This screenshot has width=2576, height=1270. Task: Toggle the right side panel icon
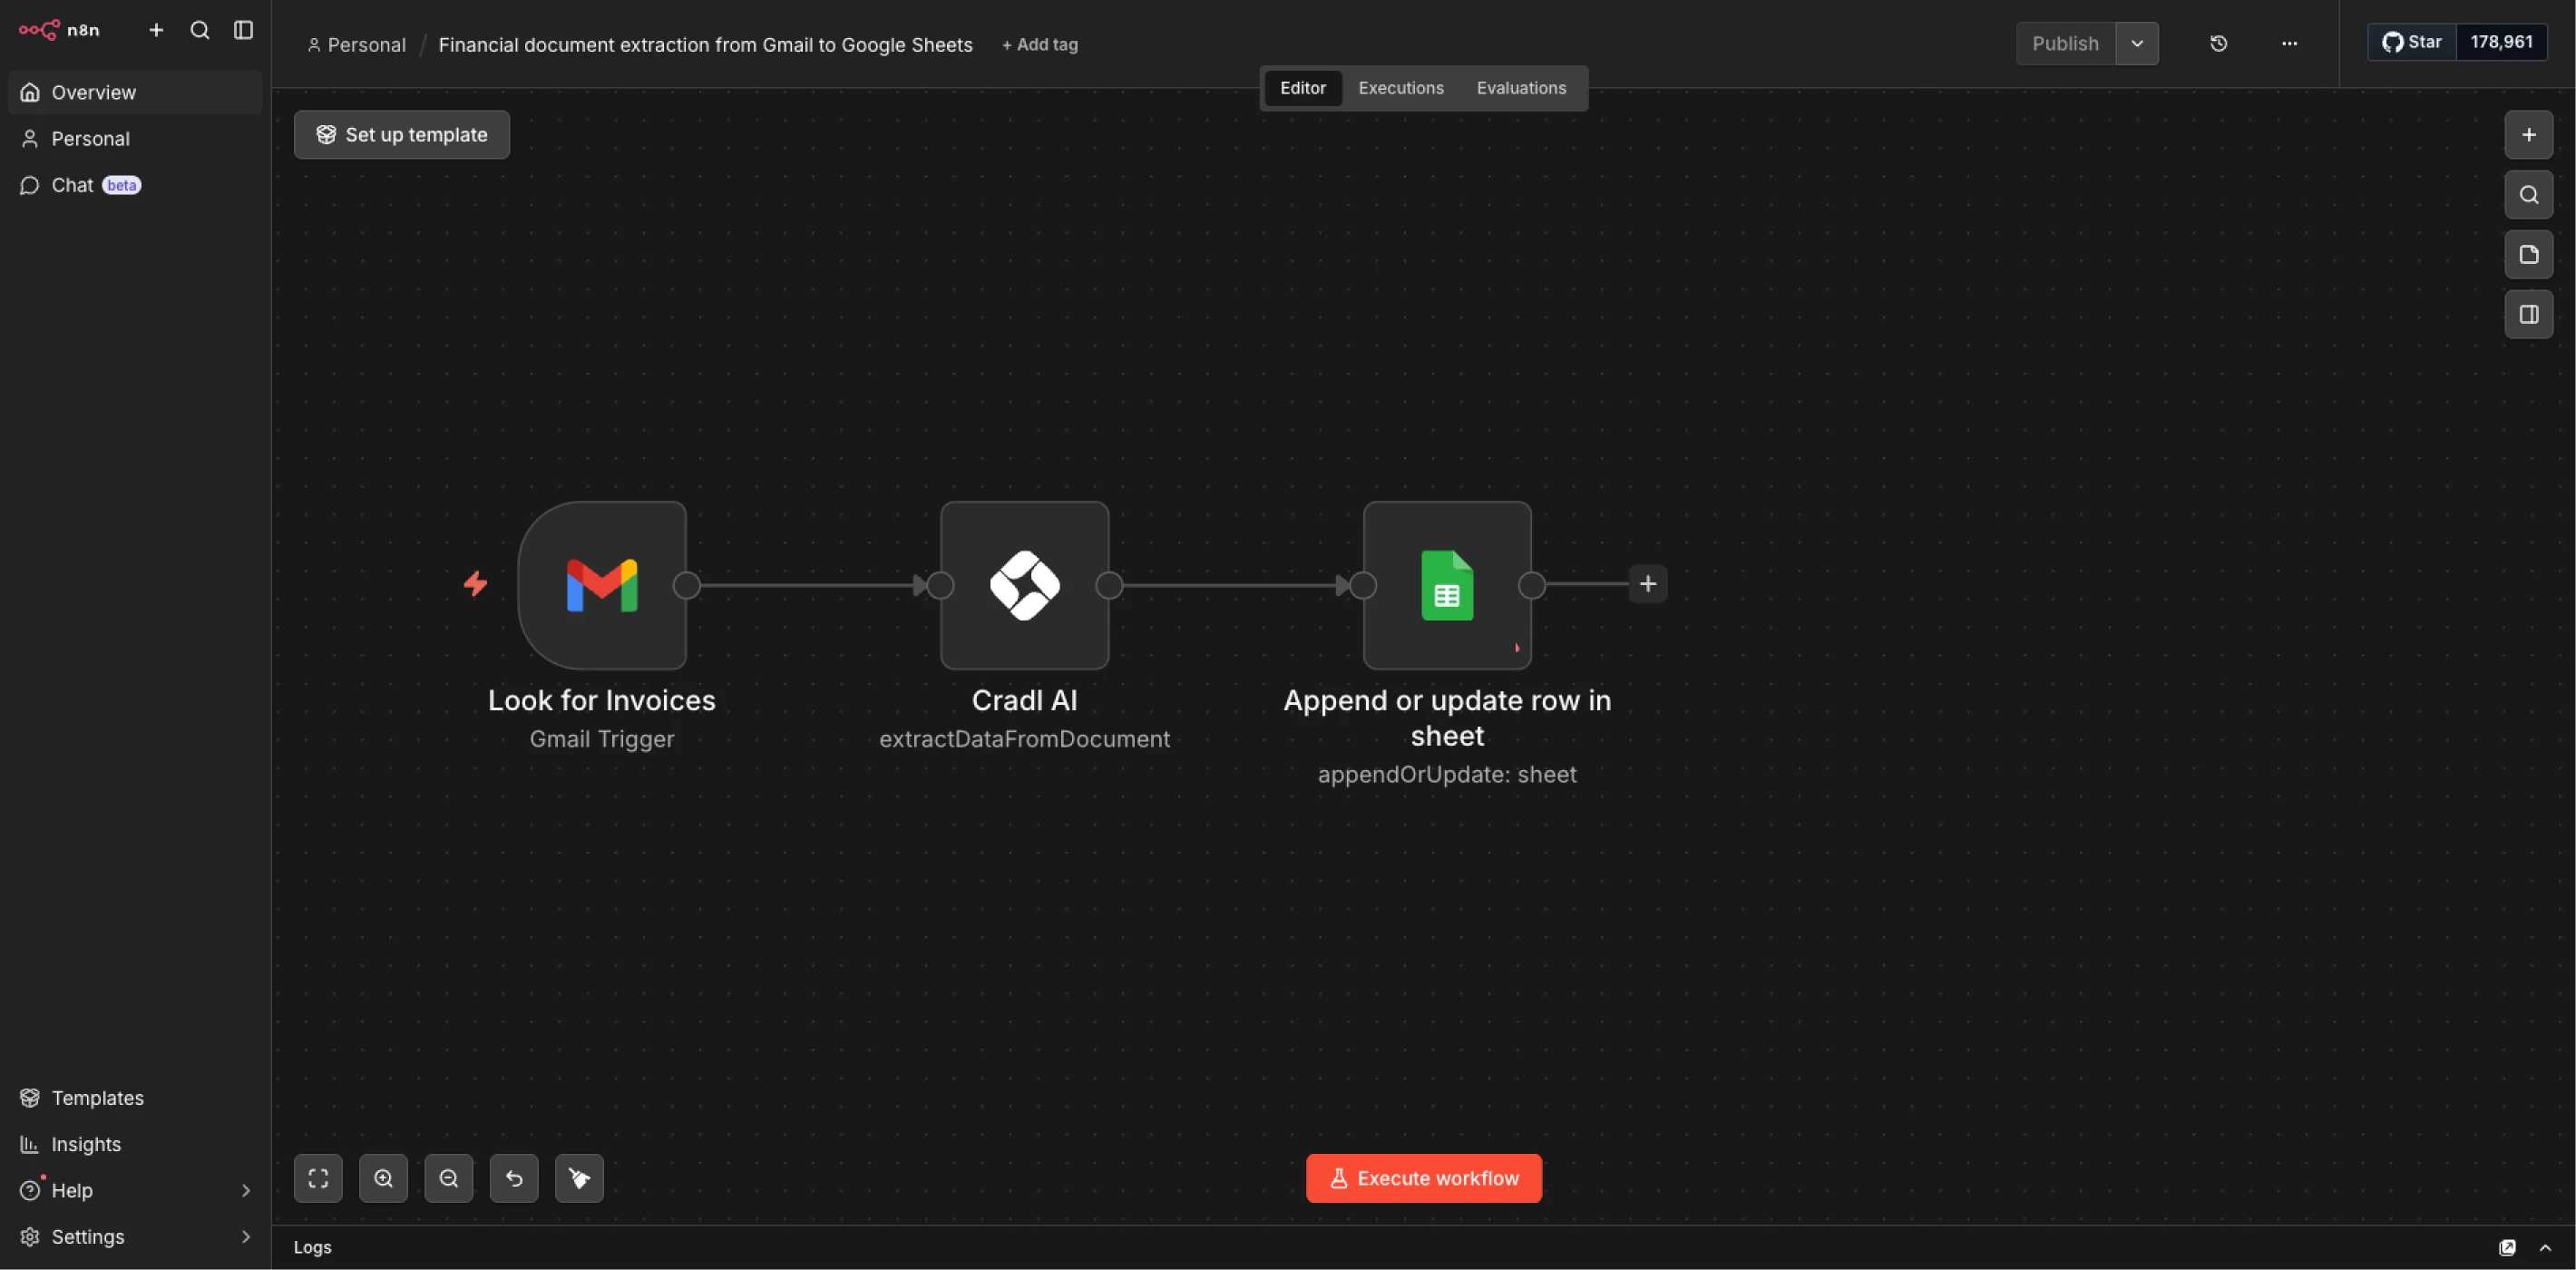tap(2528, 314)
